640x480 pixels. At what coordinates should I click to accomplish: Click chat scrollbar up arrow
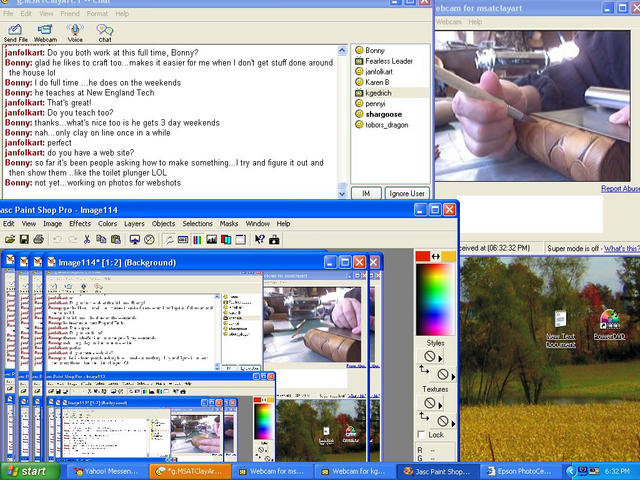pos(342,51)
